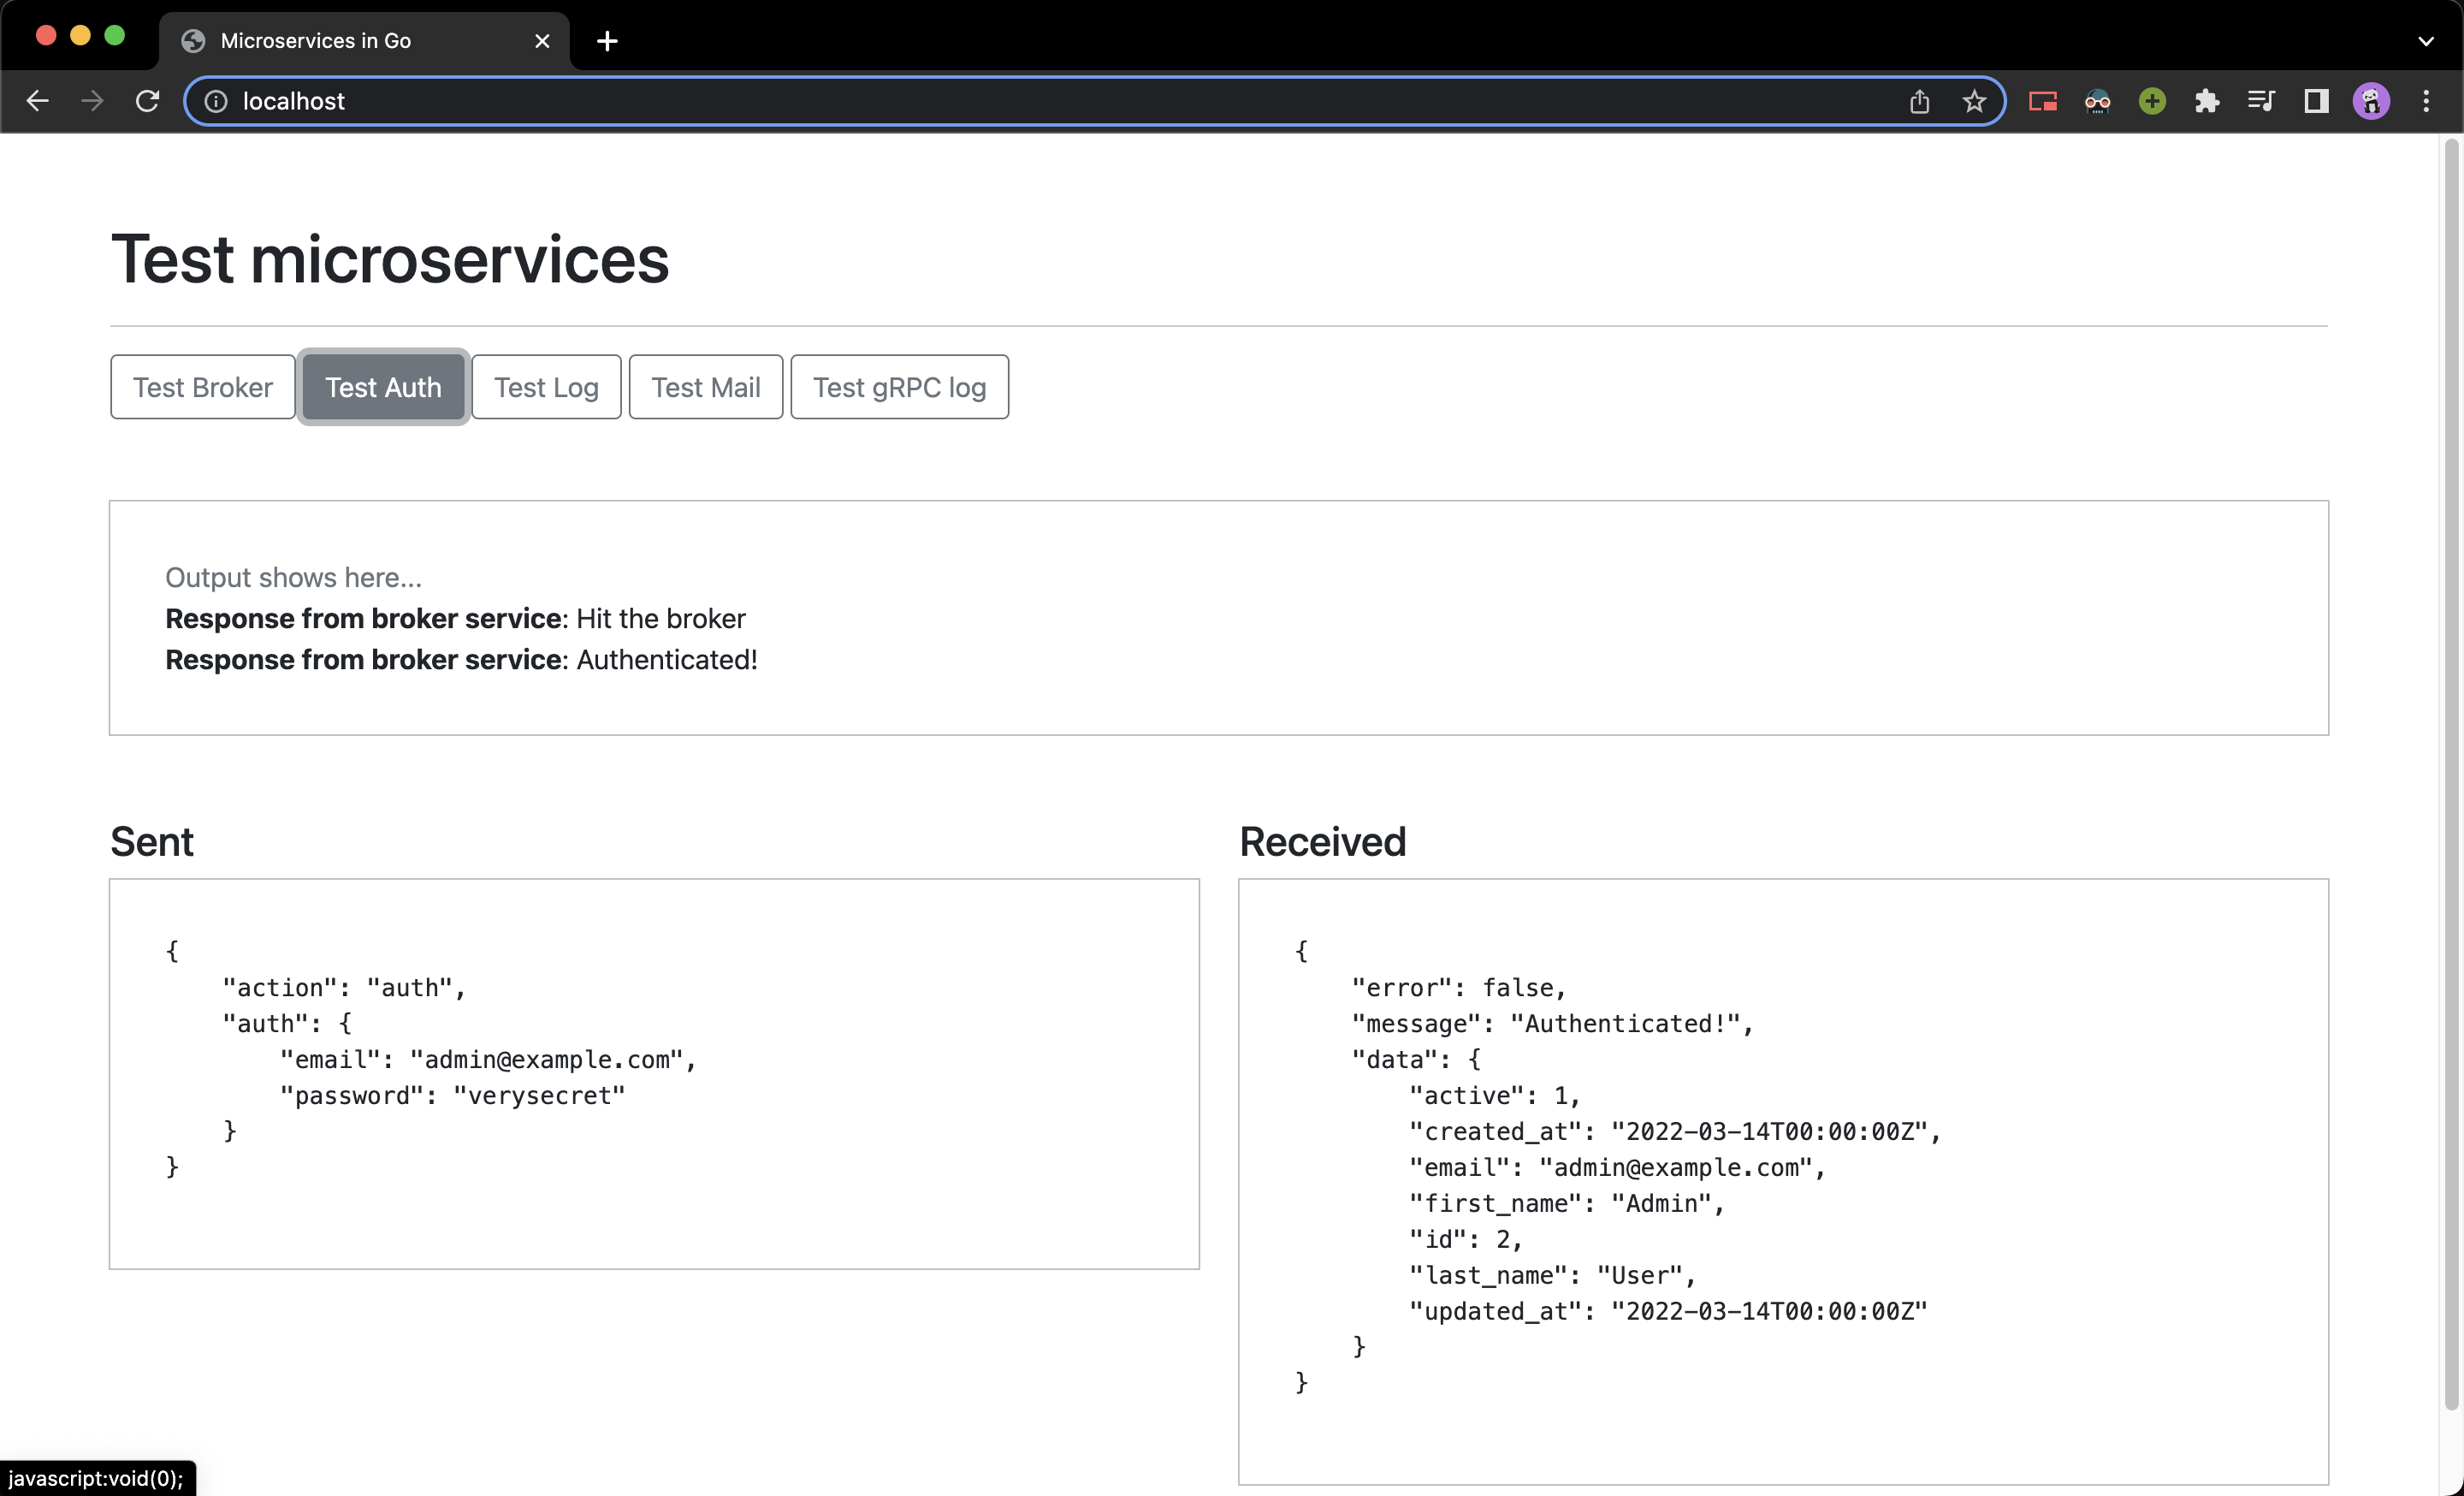This screenshot has height=1496, width=2464.
Task: Click the "id": 2 line in Received
Action: point(1466,1240)
